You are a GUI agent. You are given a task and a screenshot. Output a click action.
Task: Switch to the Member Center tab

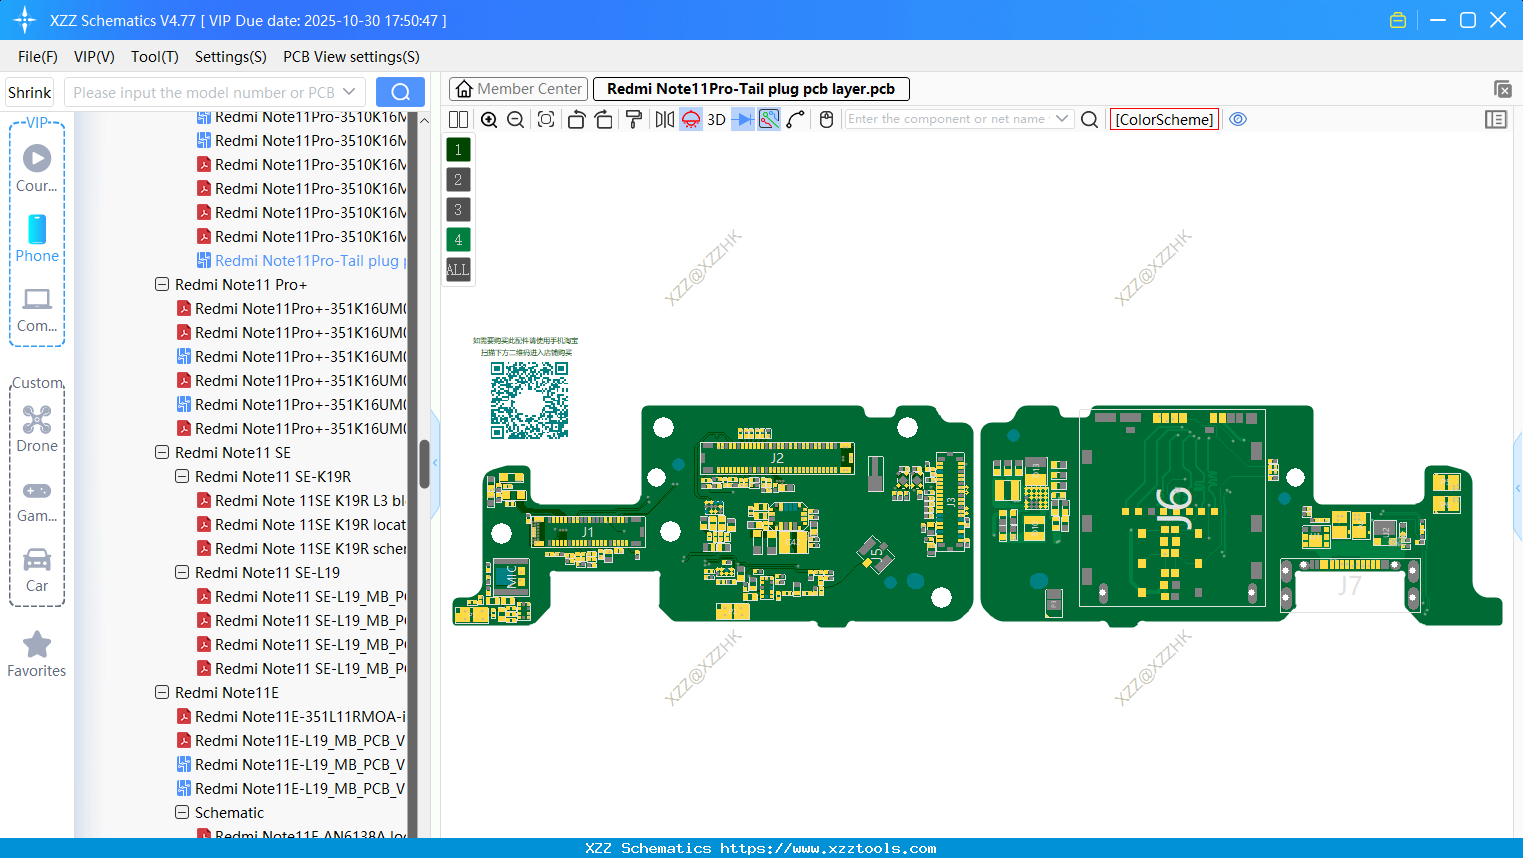tap(517, 89)
